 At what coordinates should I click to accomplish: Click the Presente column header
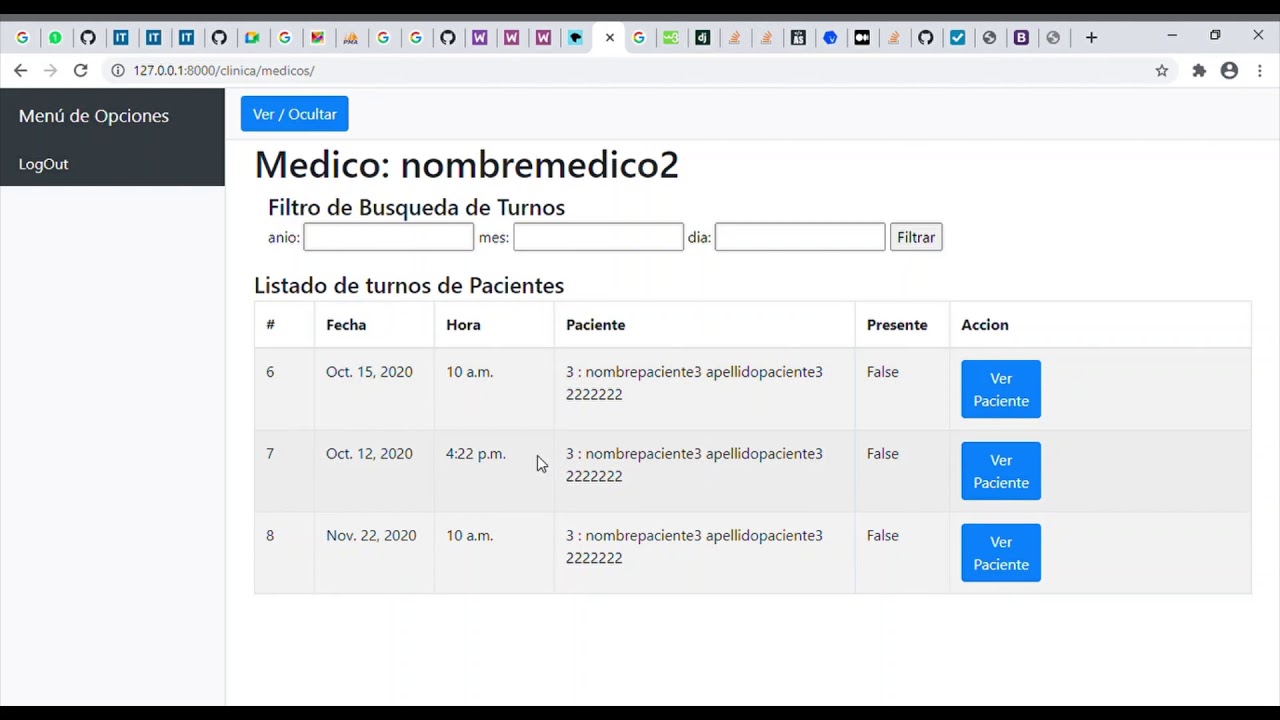[x=897, y=325]
